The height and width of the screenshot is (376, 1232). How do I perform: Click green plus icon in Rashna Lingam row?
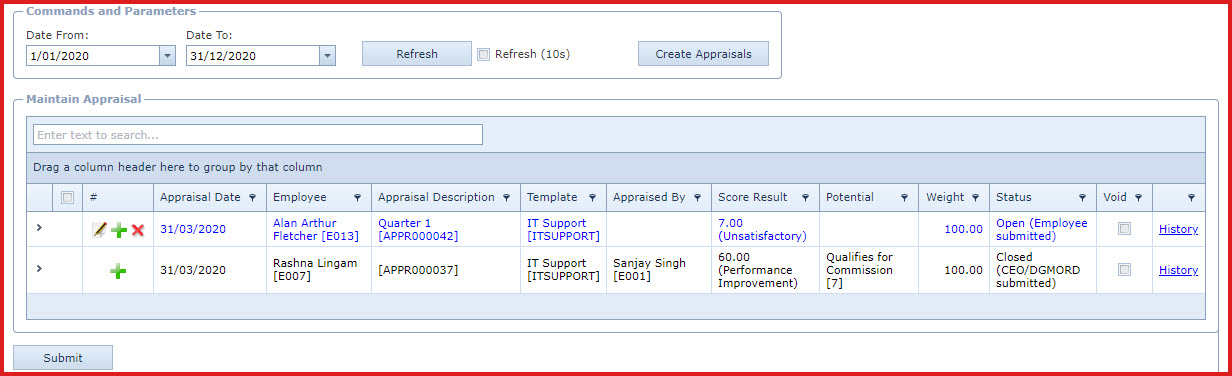click(118, 270)
